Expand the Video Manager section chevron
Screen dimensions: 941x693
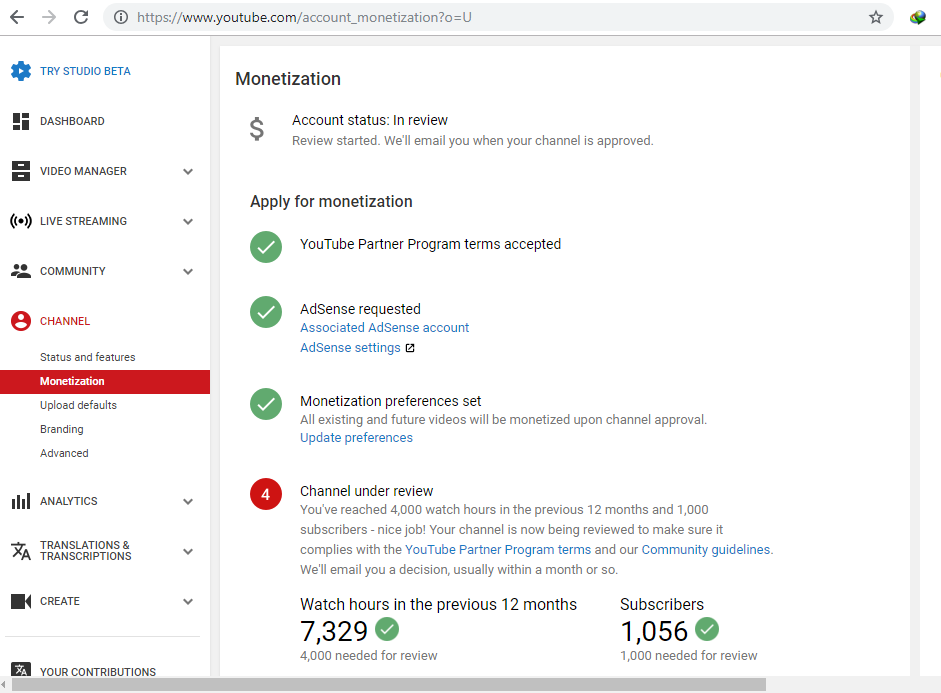(x=188, y=172)
